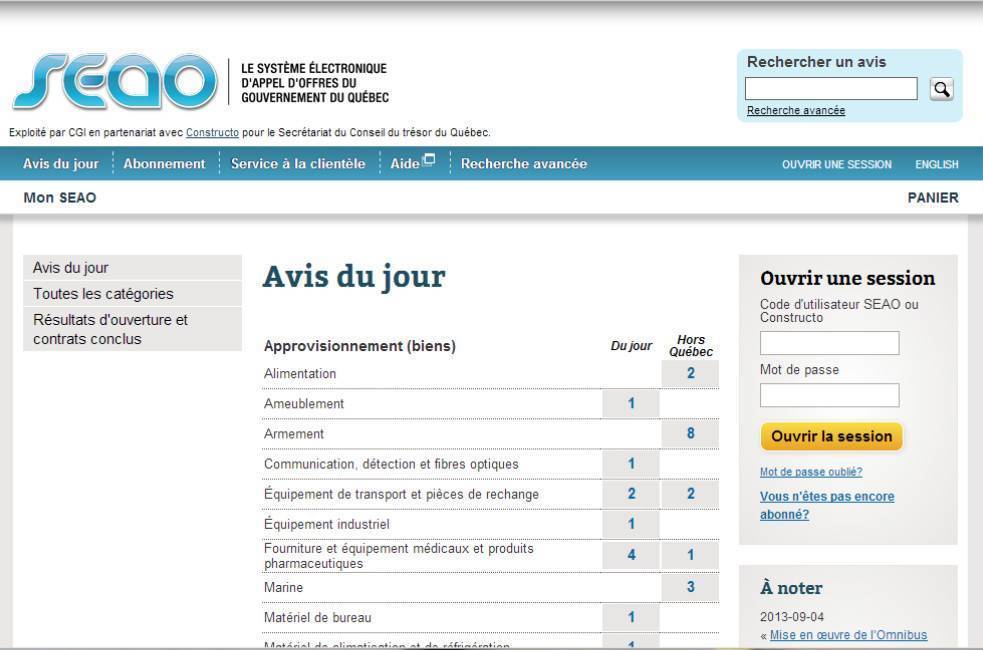Screen dimensions: 983x650
Task: Open Avis du jour in top navigation
Action: 61,164
